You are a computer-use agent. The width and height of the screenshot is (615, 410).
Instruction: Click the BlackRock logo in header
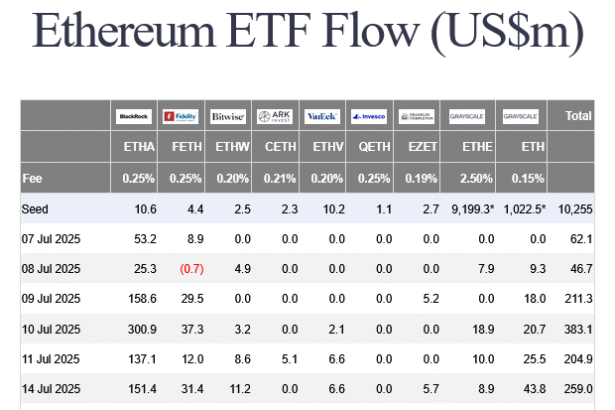coord(133,116)
